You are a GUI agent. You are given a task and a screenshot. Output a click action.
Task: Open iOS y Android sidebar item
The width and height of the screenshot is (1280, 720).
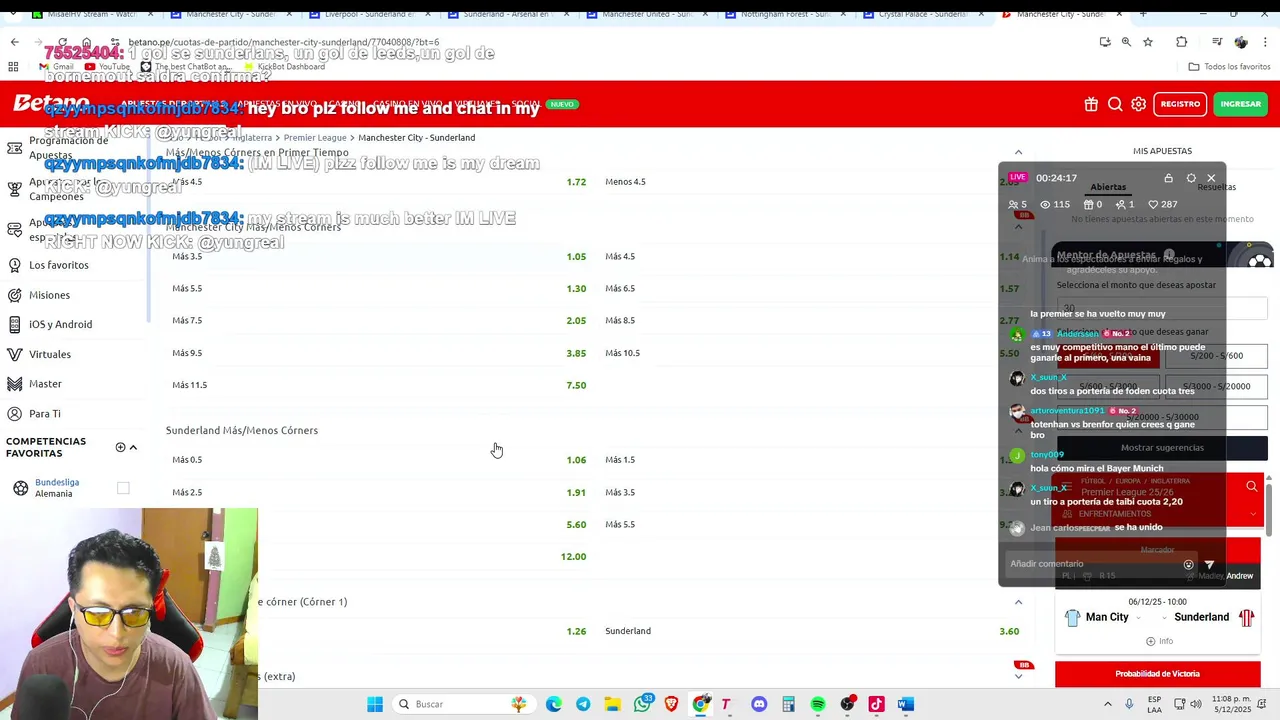tap(60, 324)
